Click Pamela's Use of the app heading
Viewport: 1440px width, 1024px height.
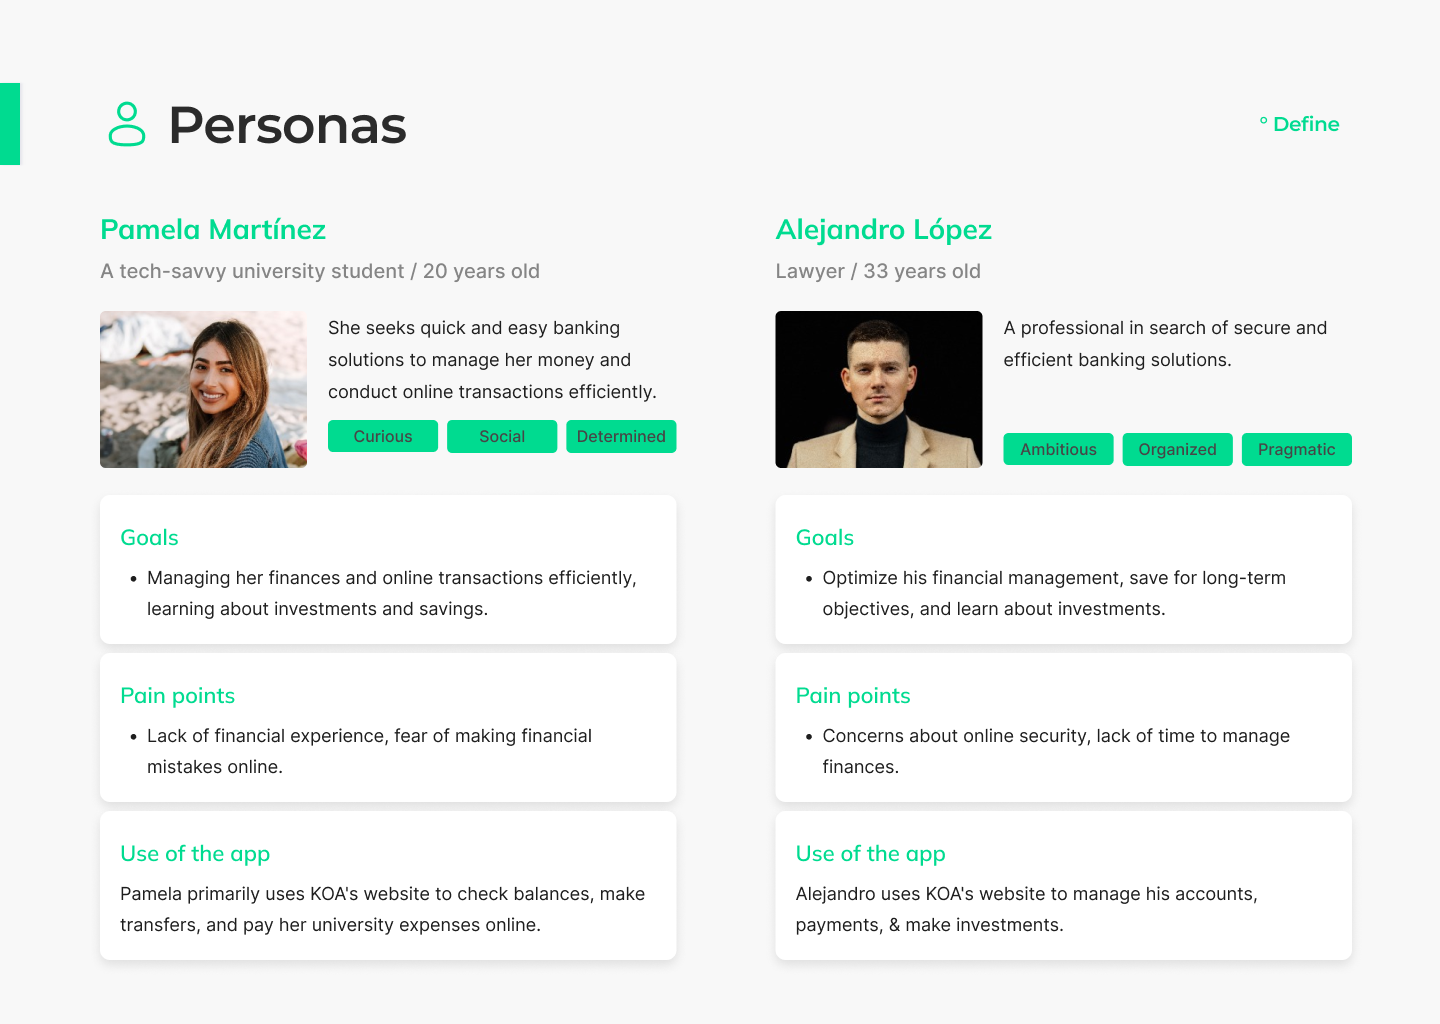[195, 854]
